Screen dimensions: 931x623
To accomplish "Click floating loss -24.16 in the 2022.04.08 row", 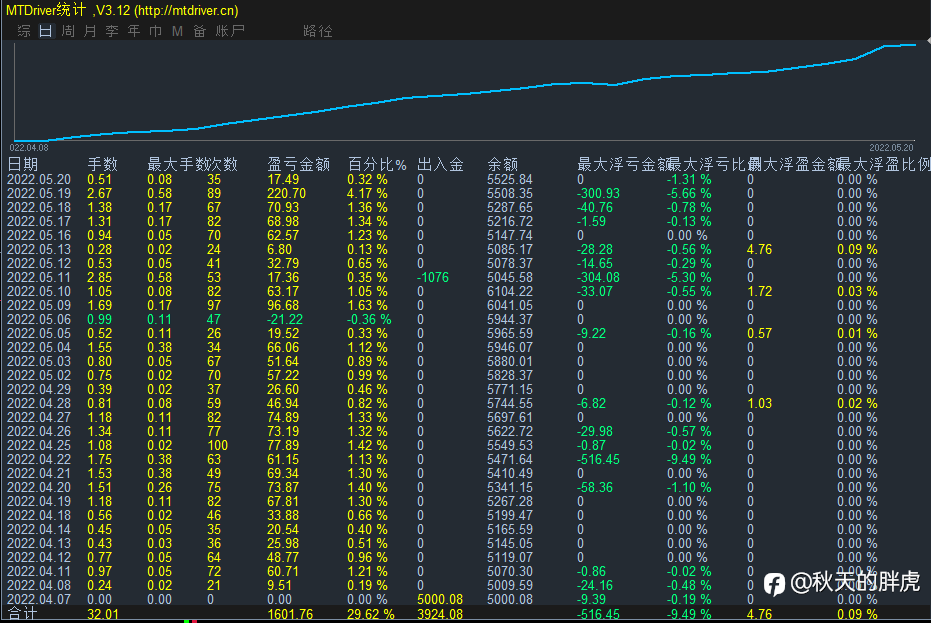I will (595, 586).
